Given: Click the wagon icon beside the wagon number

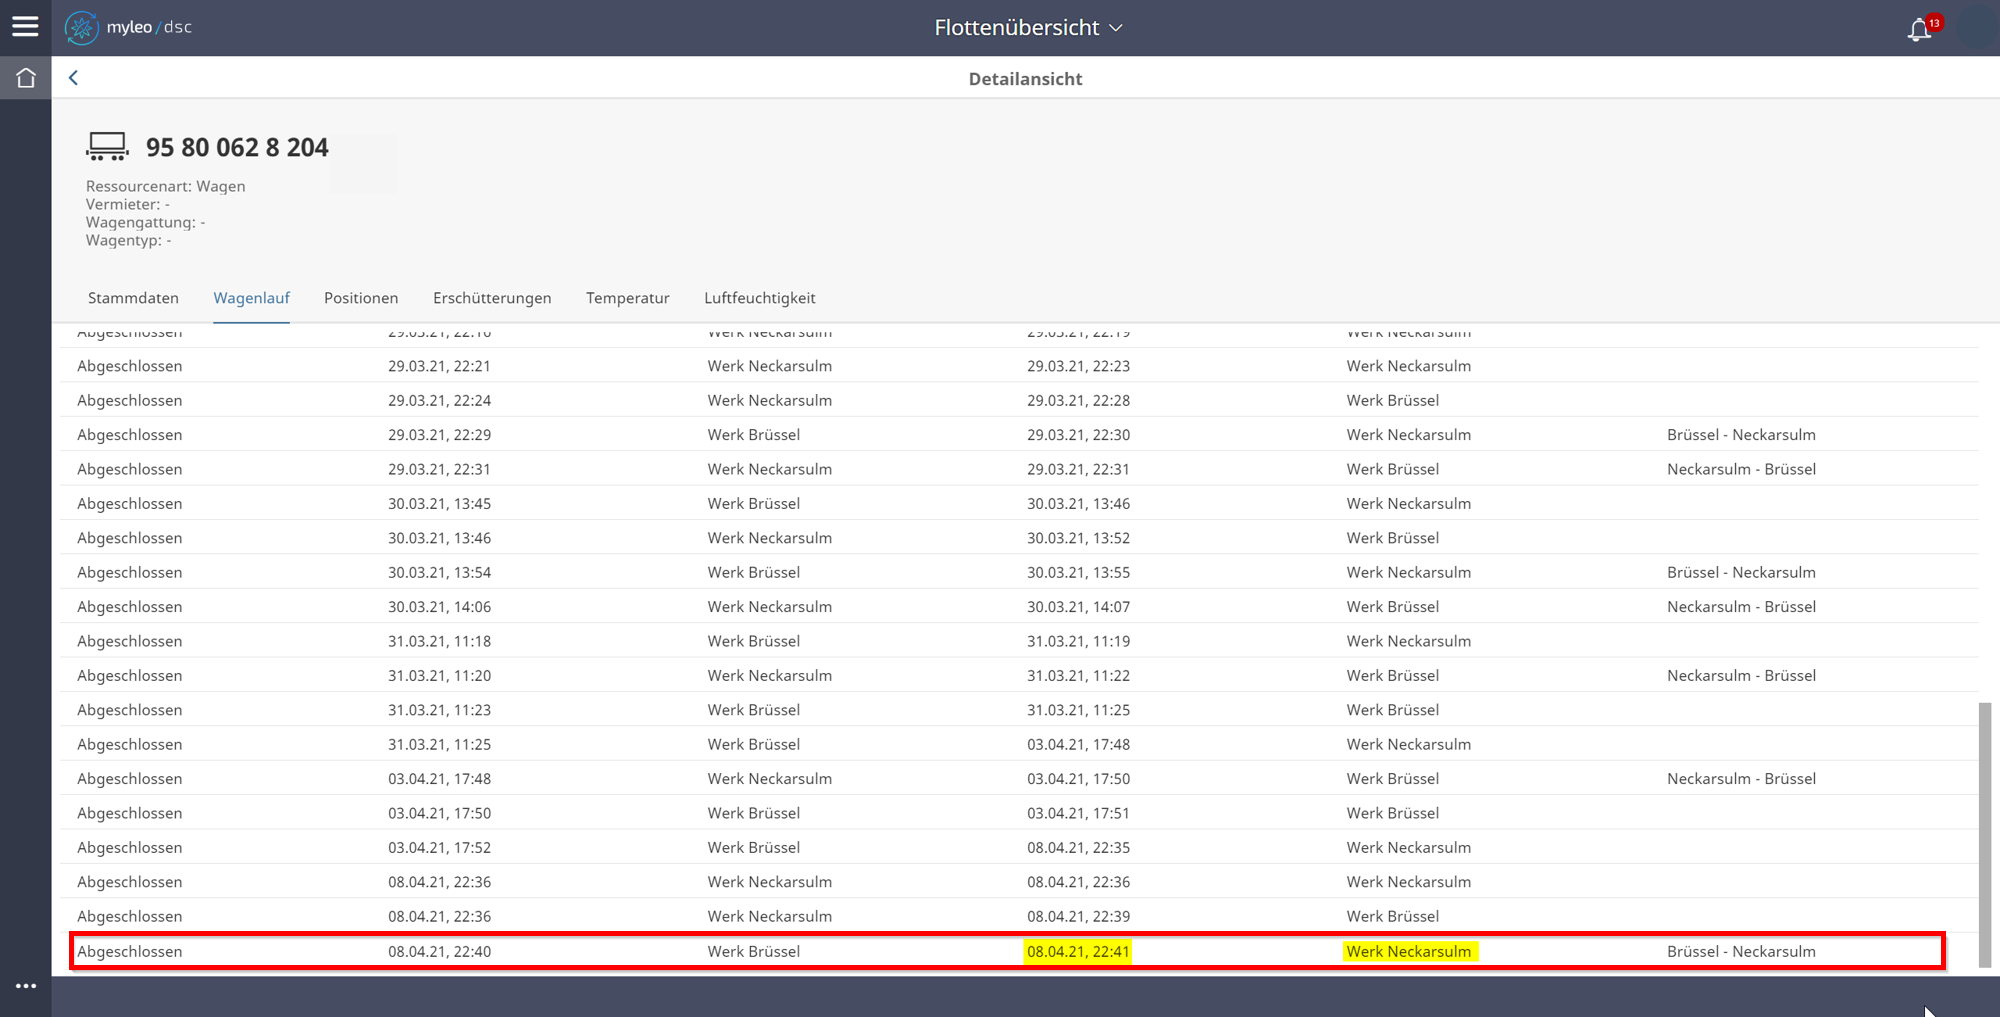Looking at the screenshot, I should (107, 146).
